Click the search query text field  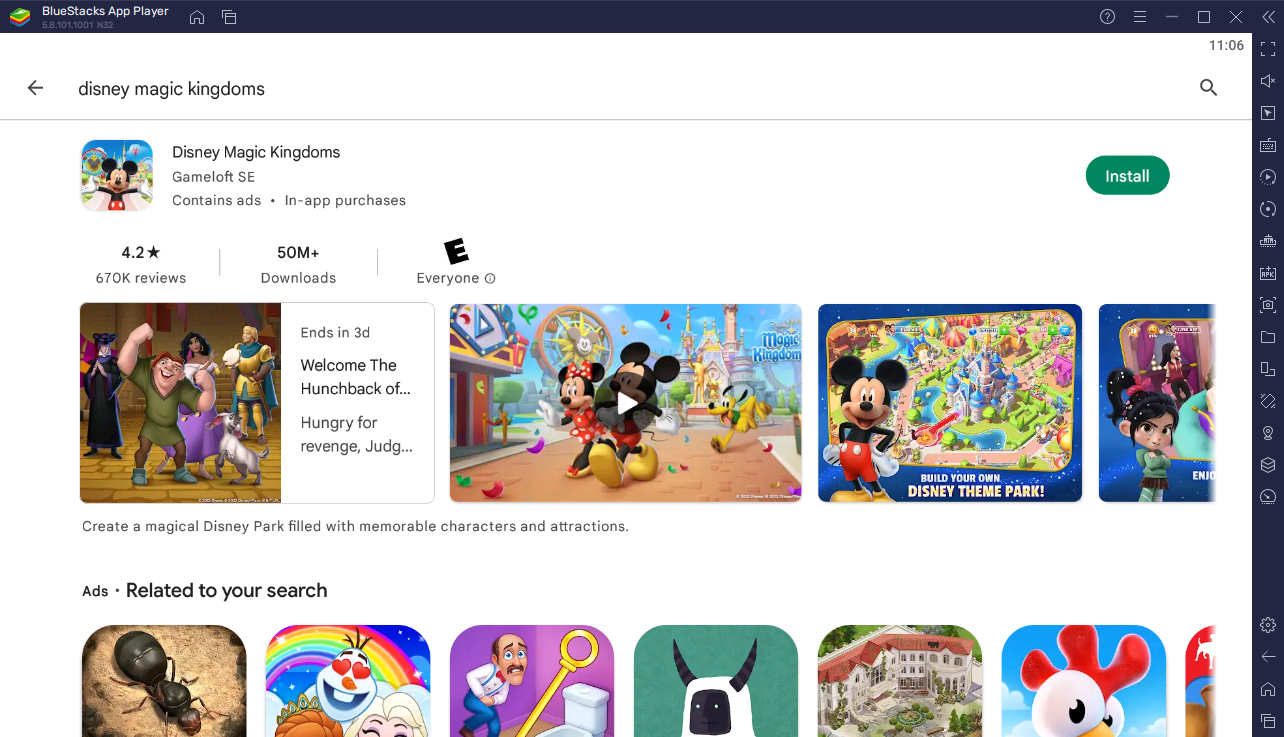(172, 89)
